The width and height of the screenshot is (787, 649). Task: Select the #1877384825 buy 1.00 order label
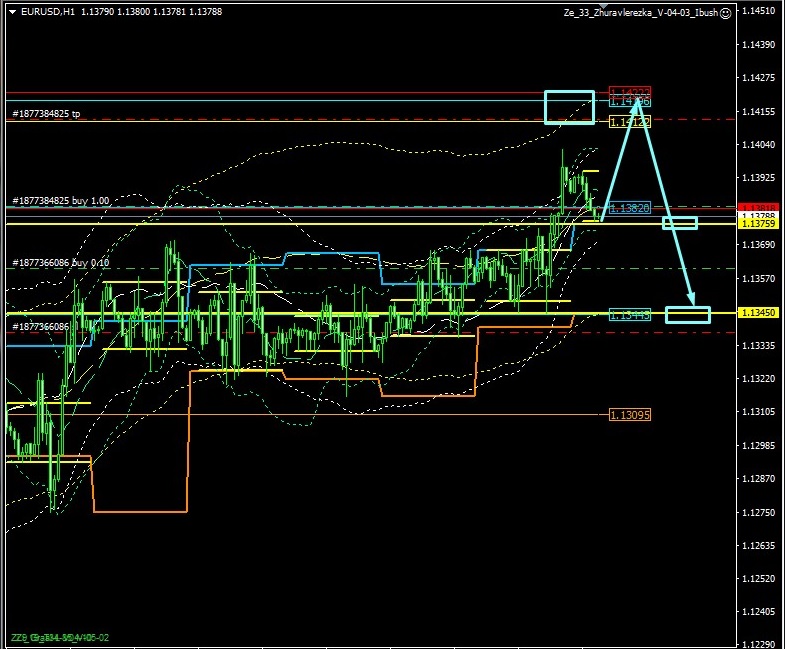60,201
